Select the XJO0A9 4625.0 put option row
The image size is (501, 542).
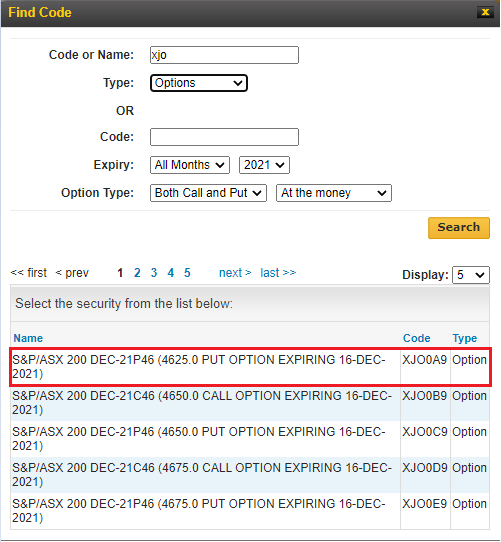(250, 367)
